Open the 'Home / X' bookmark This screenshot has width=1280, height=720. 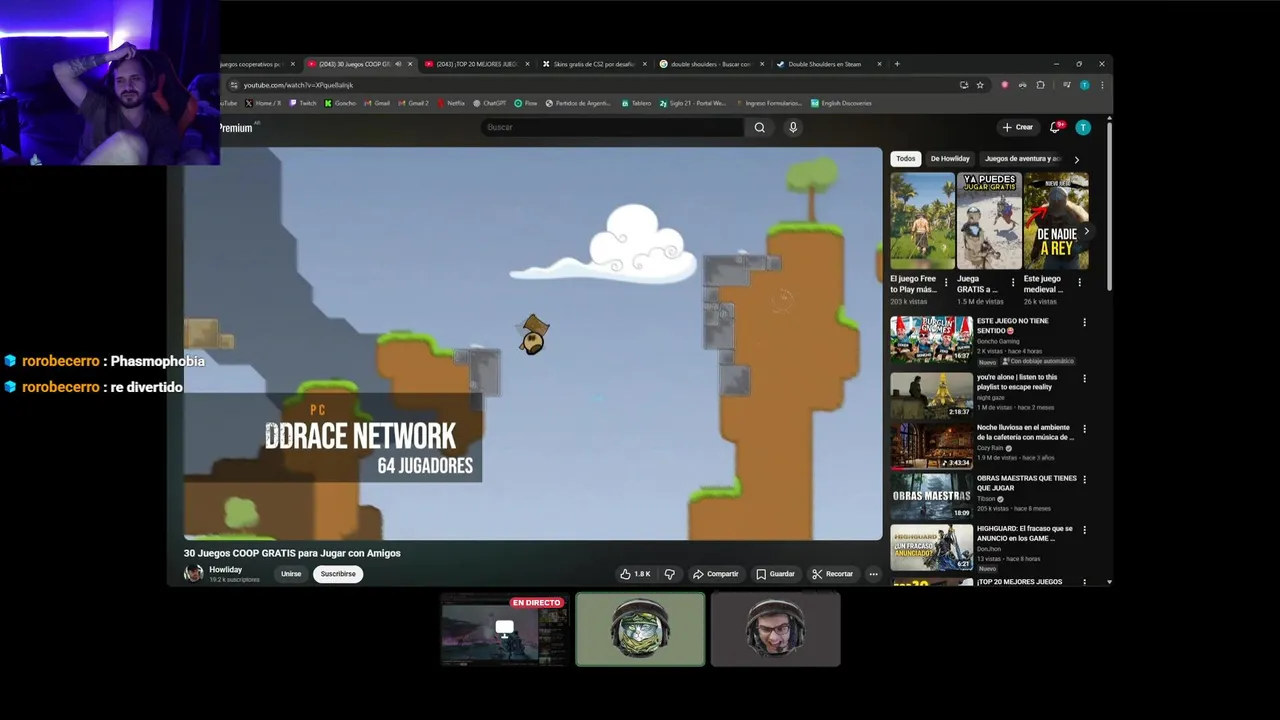263,103
